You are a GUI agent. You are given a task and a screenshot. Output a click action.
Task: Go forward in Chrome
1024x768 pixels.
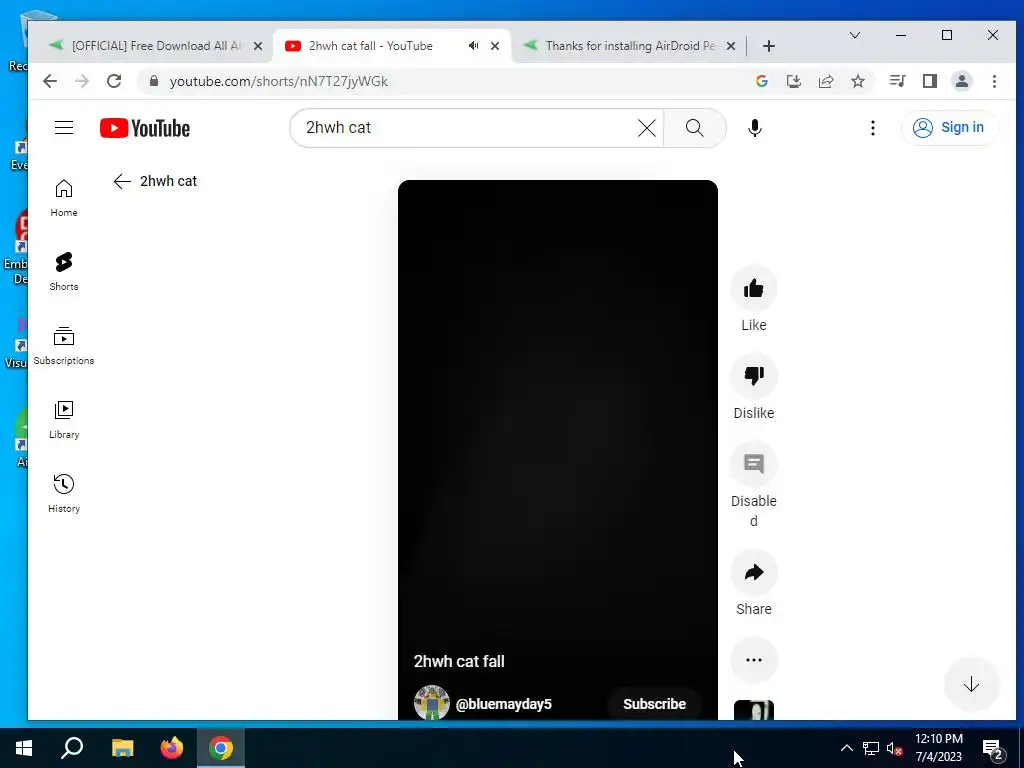coord(82,81)
